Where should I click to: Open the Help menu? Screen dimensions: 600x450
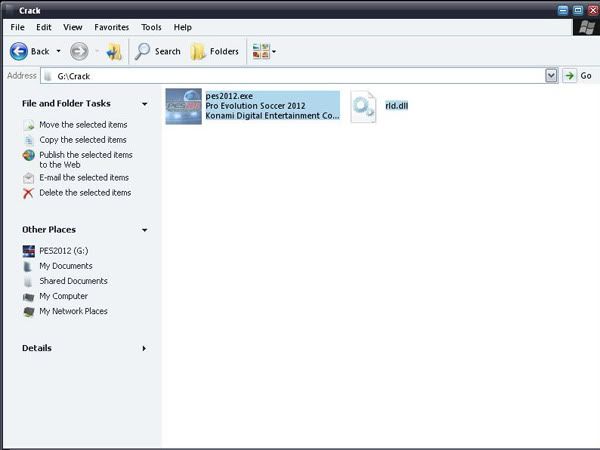pyautogui.click(x=183, y=27)
